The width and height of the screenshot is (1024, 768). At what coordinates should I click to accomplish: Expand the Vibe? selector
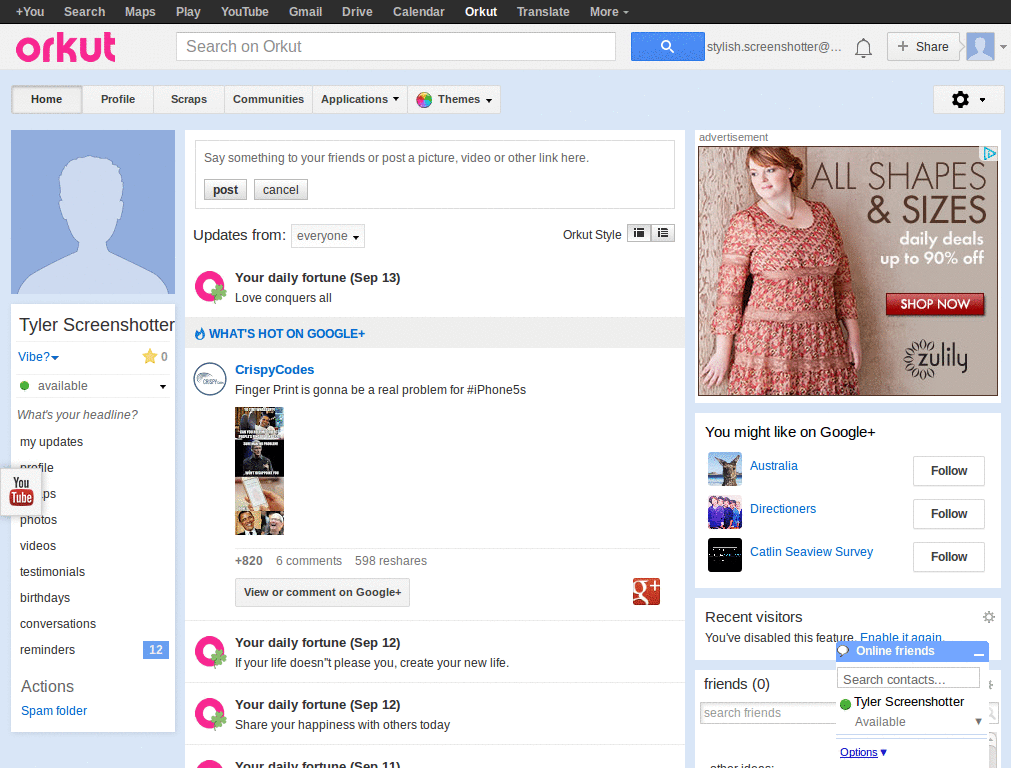click(39, 357)
